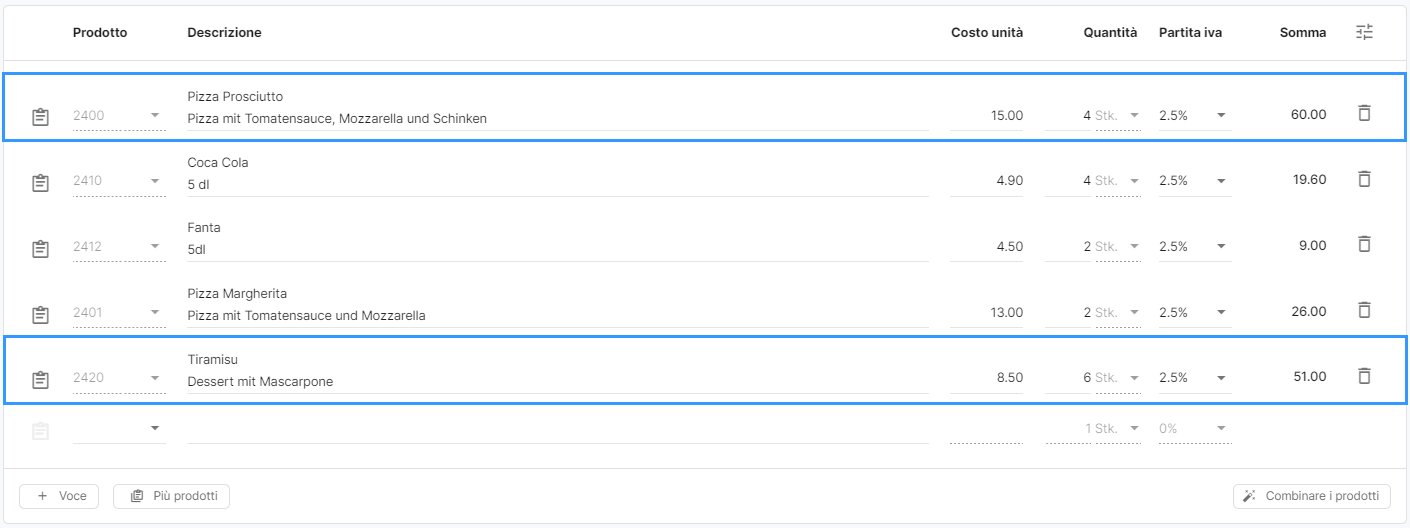
Task: Open product dropdown showing 2400
Action: pyautogui.click(x=118, y=115)
